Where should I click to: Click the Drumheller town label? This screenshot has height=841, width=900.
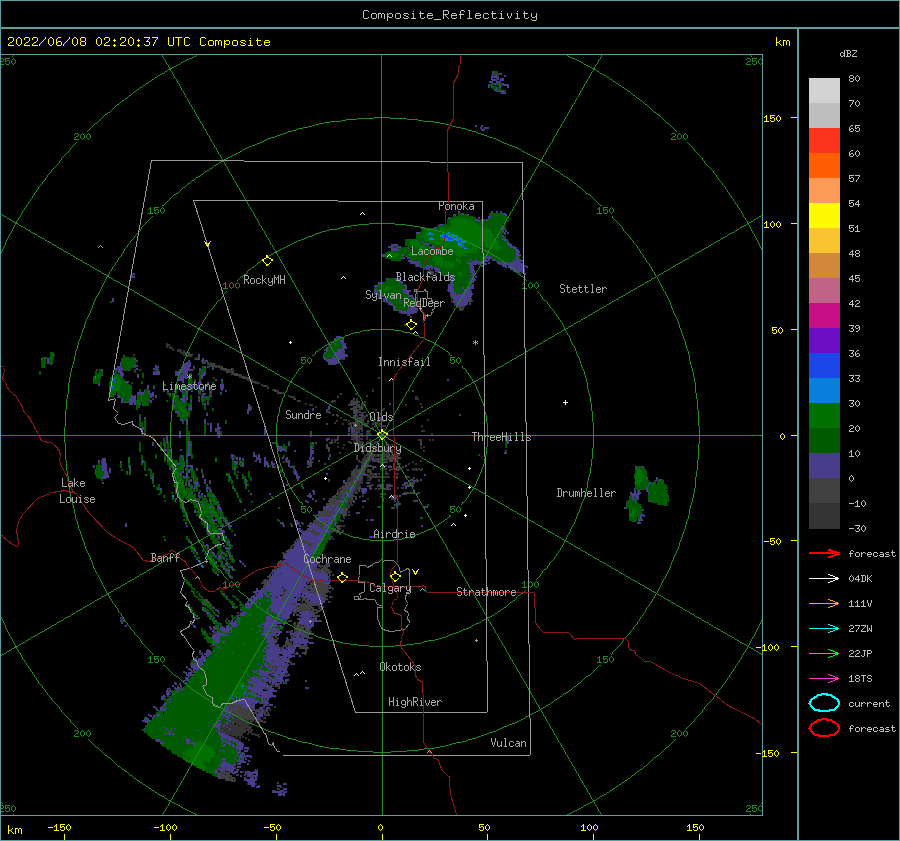(x=586, y=493)
